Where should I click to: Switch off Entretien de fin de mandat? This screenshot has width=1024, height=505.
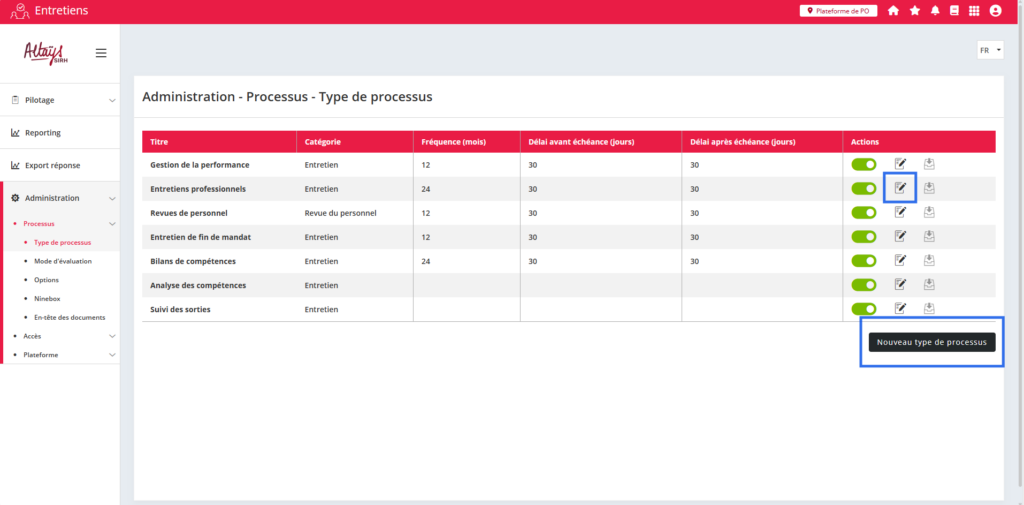863,236
